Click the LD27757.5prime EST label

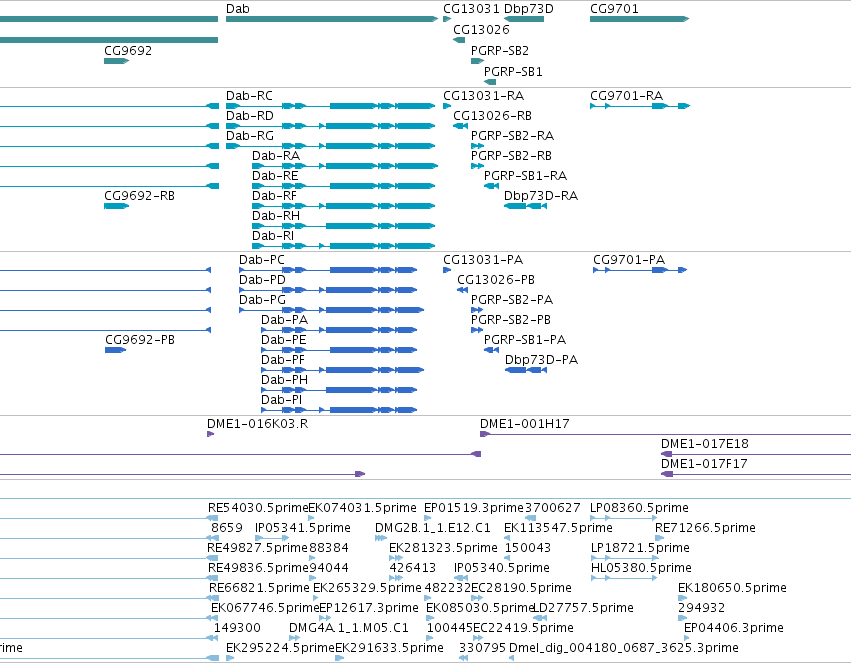point(584,609)
